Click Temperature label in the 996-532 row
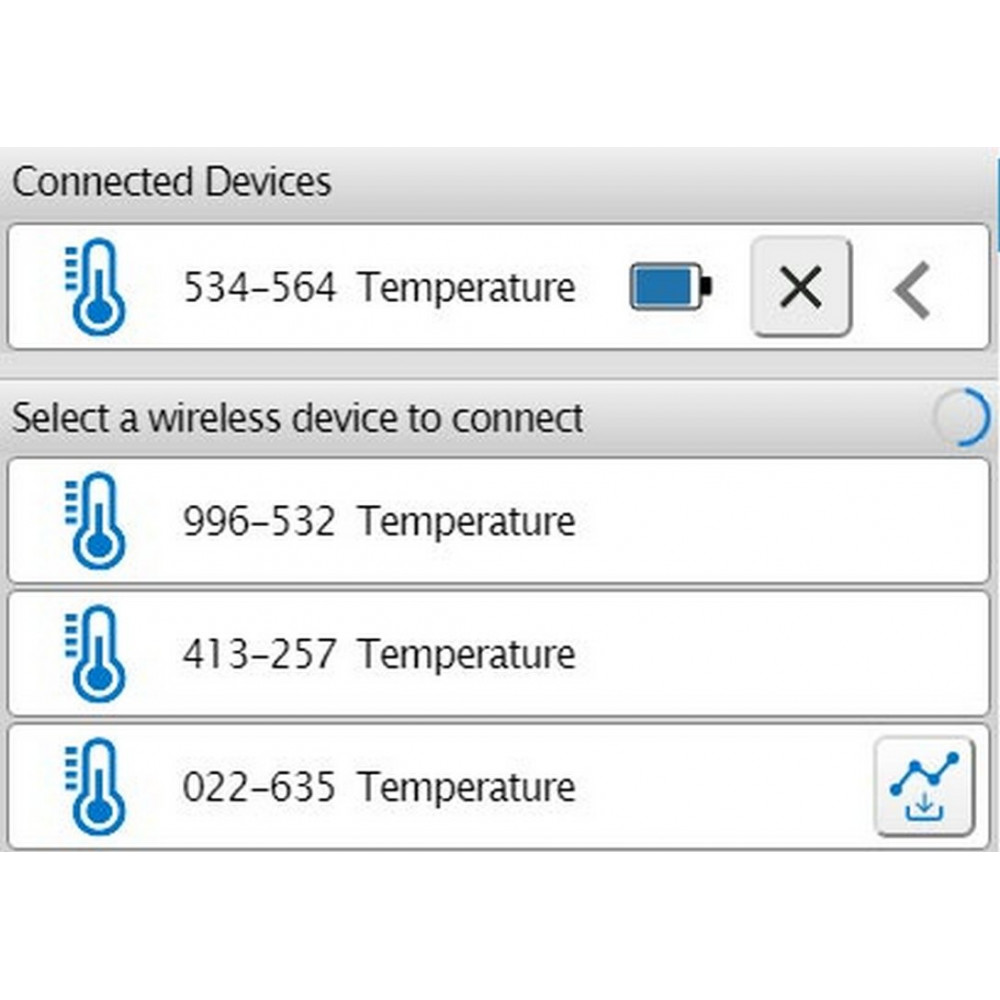 click(467, 521)
